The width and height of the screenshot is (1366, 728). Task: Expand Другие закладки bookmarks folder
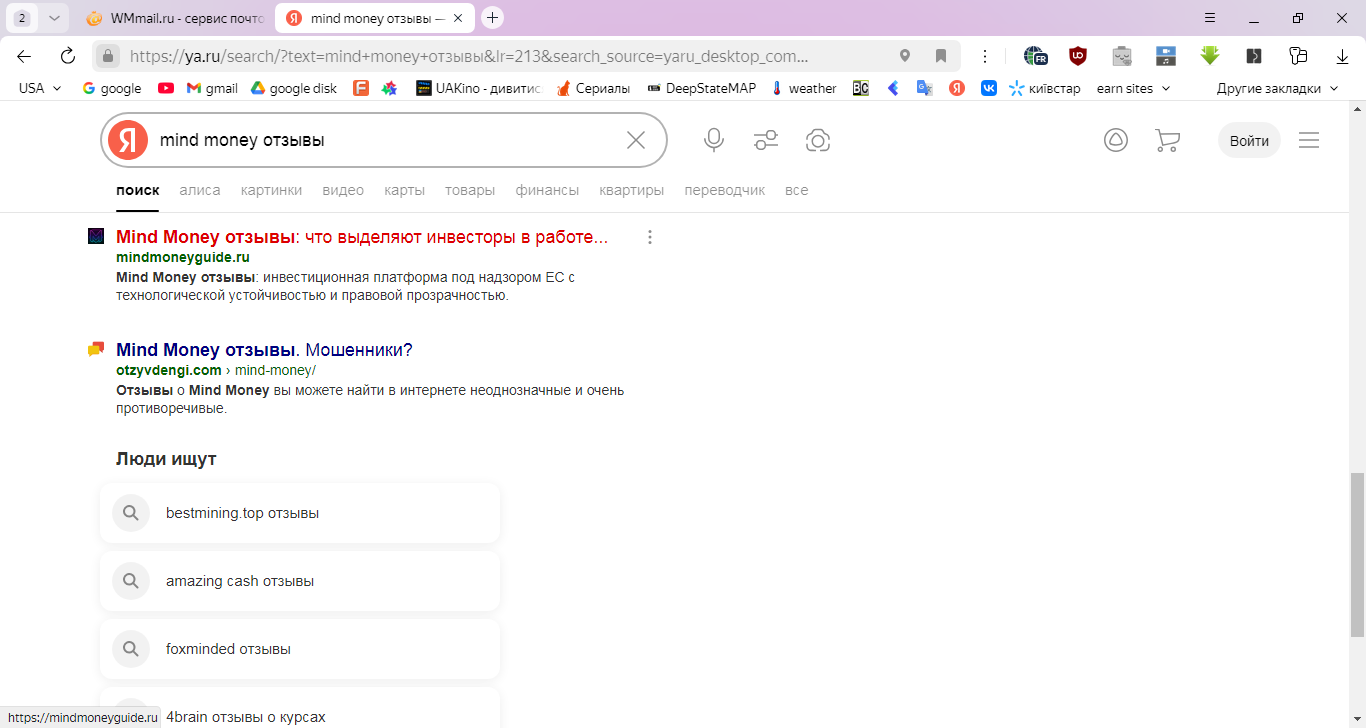pyautogui.click(x=1277, y=88)
